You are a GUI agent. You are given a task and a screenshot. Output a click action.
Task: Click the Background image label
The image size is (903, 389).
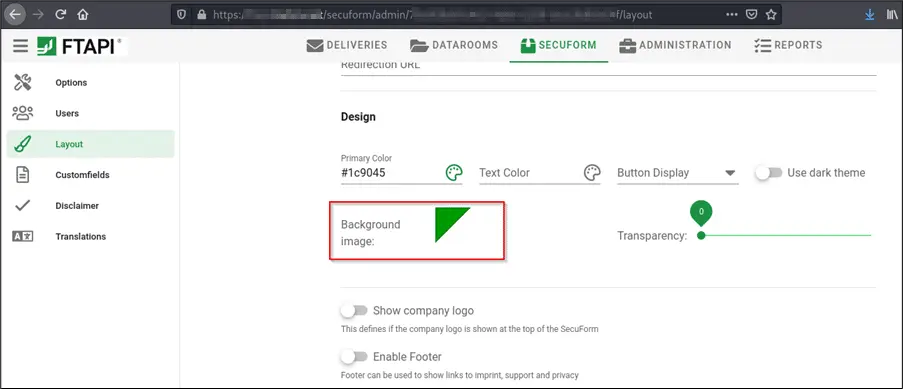tap(370, 233)
